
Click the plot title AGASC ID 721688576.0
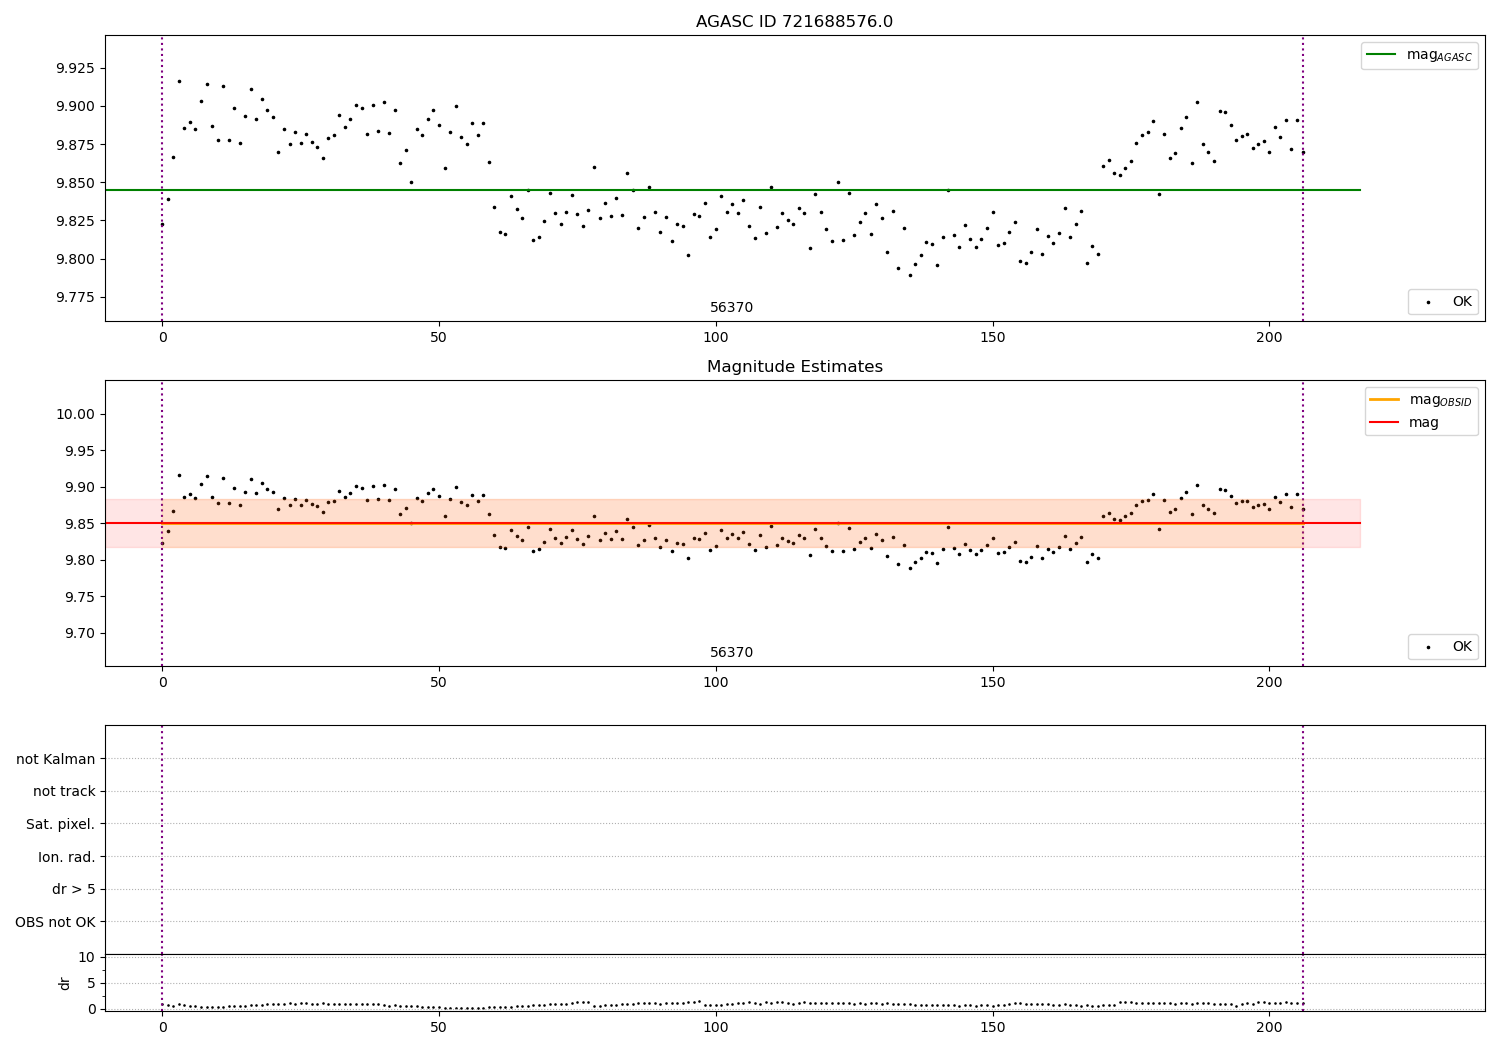[x=794, y=22]
